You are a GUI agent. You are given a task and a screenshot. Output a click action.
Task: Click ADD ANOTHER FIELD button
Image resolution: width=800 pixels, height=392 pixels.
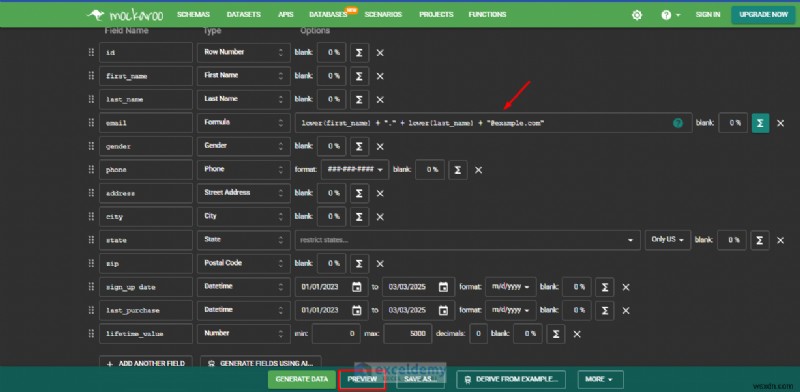[146, 363]
